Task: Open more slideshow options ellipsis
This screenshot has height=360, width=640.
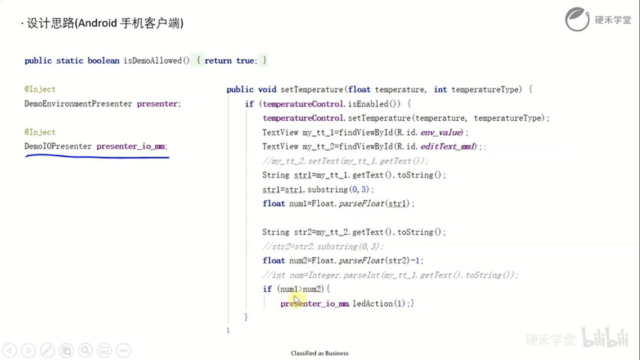Action: pyautogui.click(x=123, y=350)
